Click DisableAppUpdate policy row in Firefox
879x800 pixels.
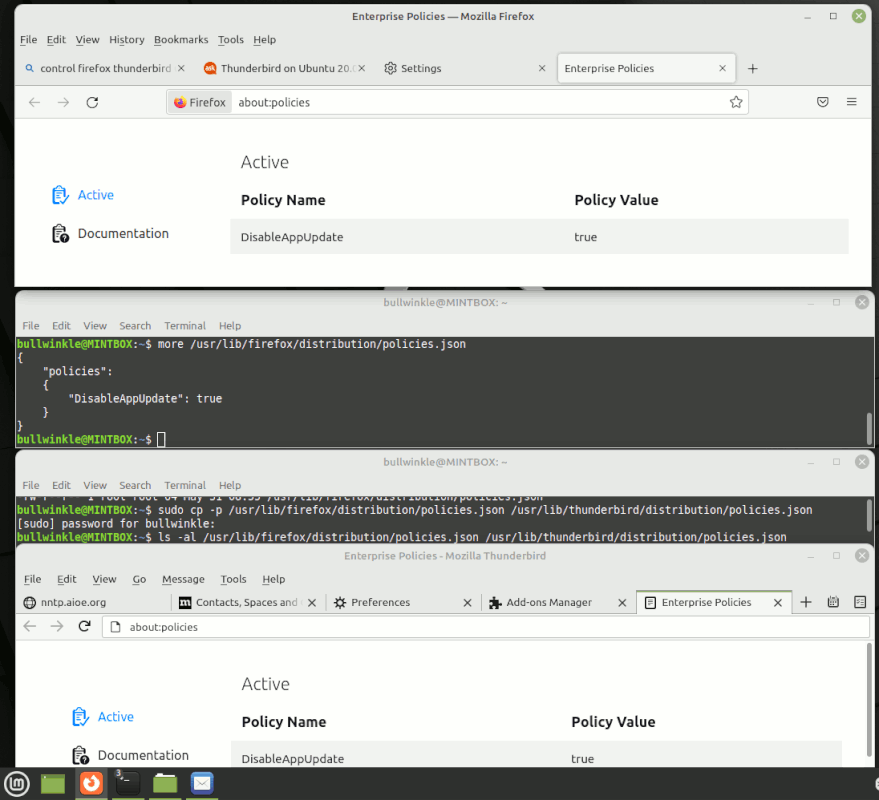click(539, 237)
